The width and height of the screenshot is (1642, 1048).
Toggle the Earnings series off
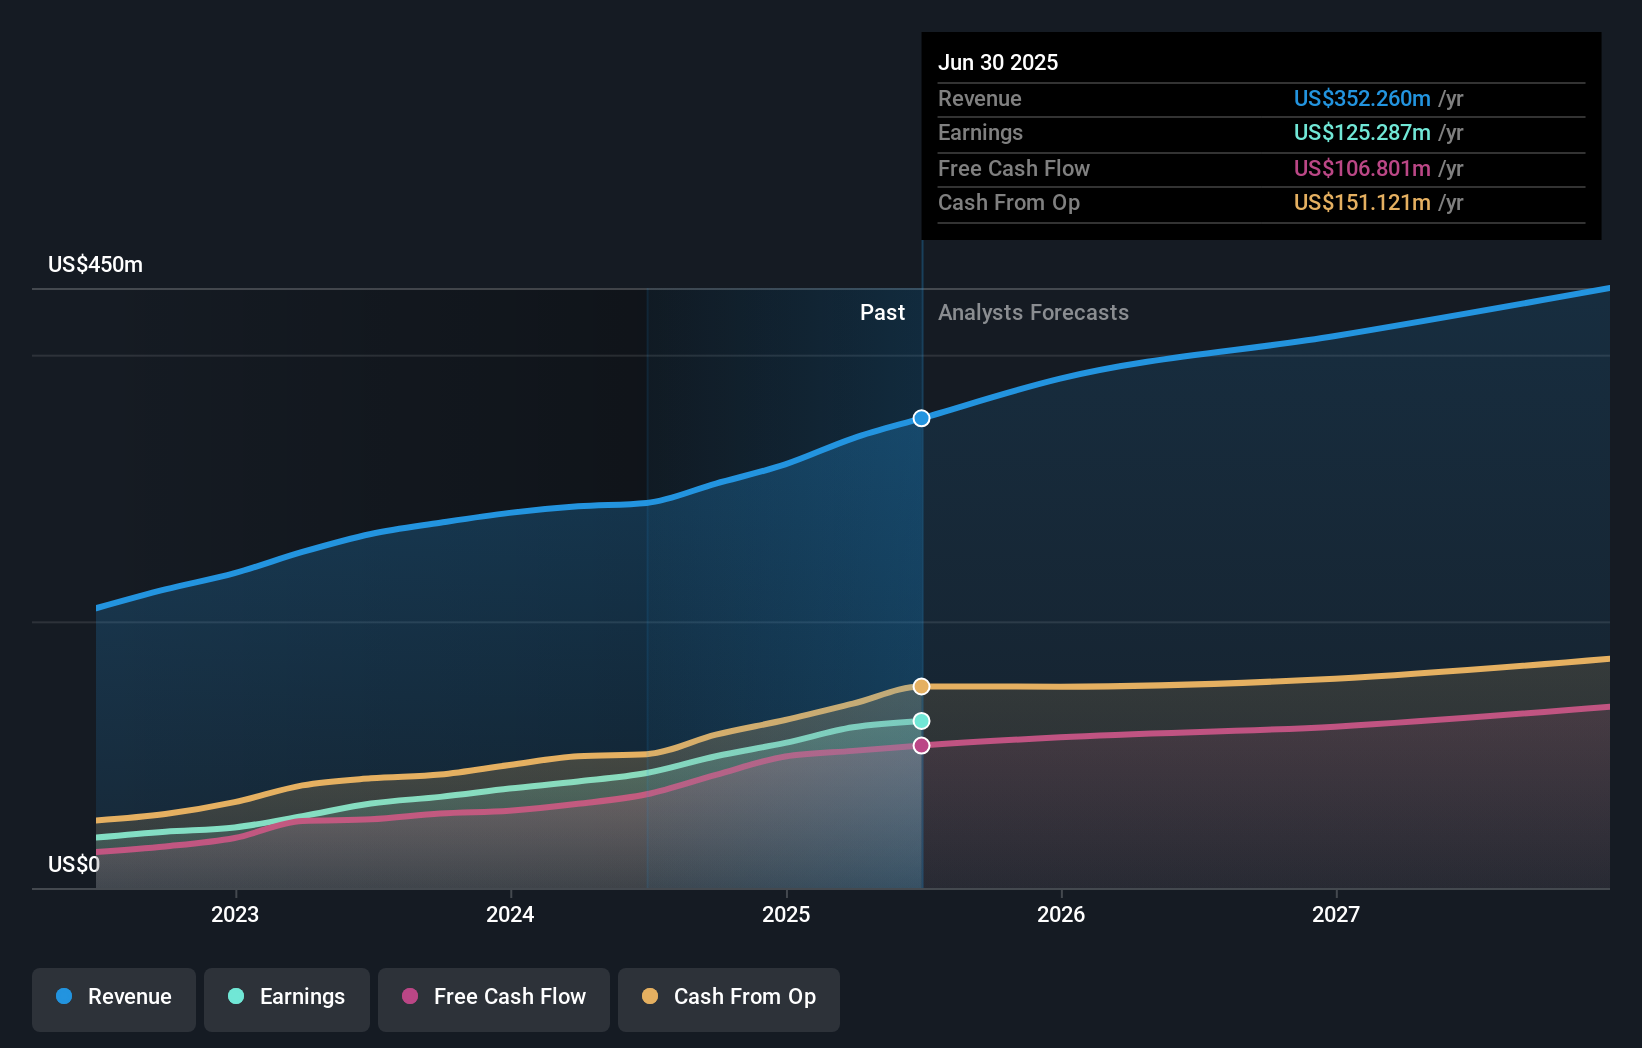(287, 997)
